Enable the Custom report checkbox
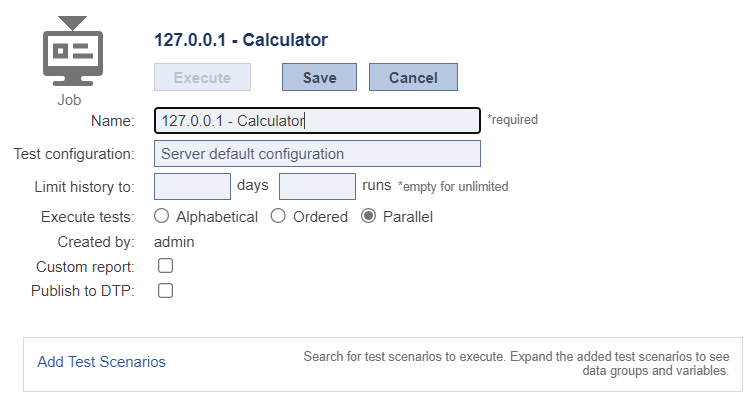Image resolution: width=750 pixels, height=402 pixels. (165, 266)
